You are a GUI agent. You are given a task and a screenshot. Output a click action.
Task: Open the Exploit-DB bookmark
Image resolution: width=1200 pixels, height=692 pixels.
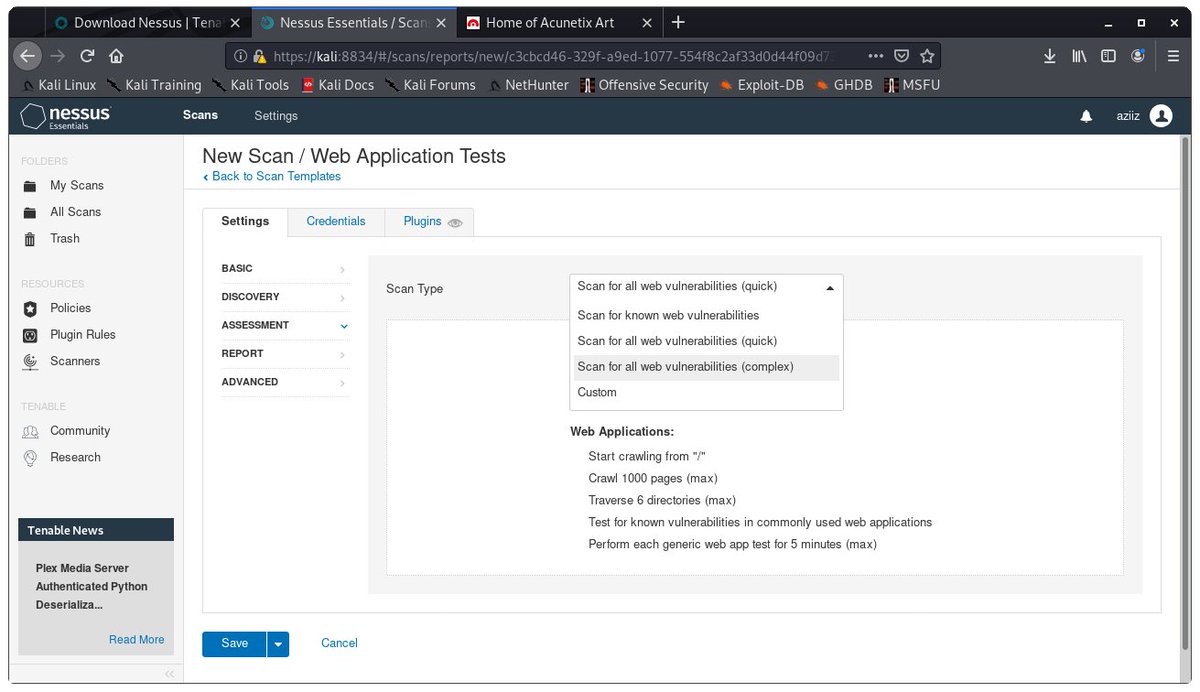pyautogui.click(x=760, y=85)
